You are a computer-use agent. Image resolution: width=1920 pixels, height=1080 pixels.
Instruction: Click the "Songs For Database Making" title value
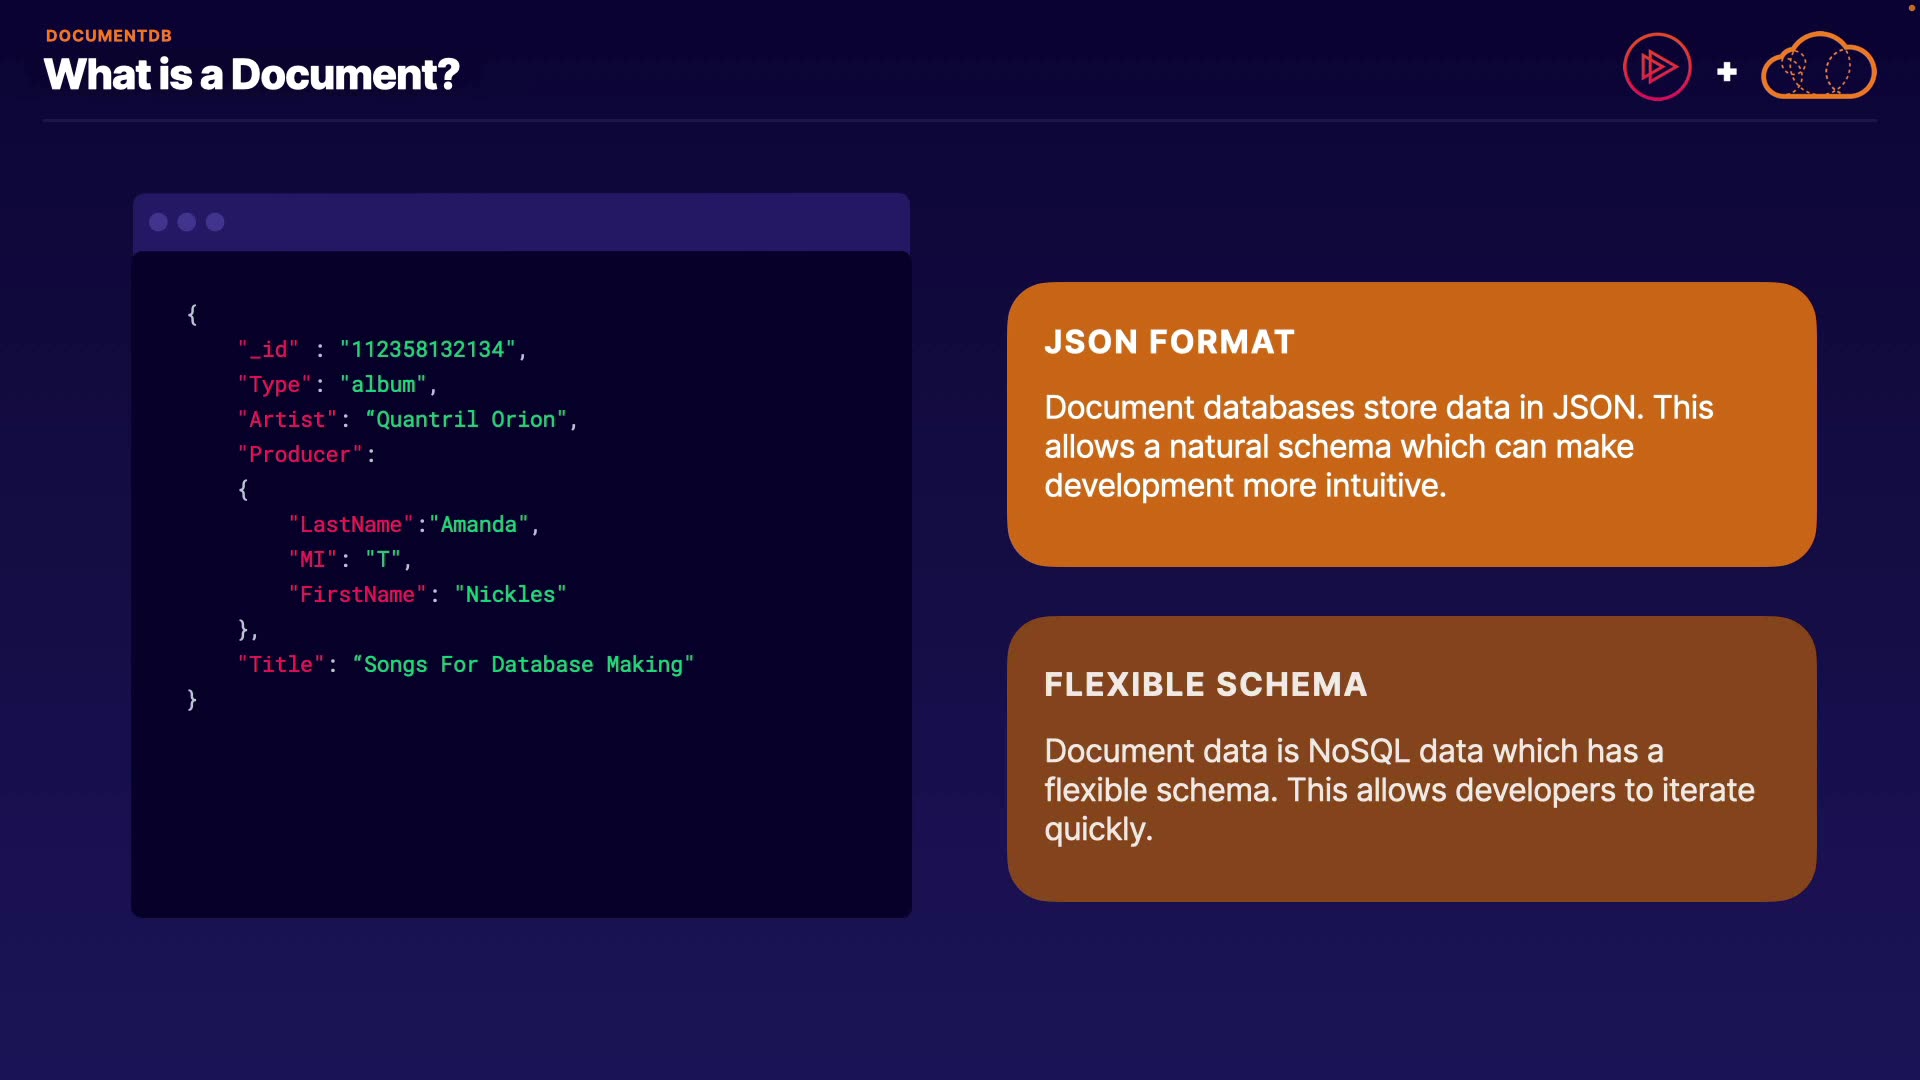pos(523,665)
